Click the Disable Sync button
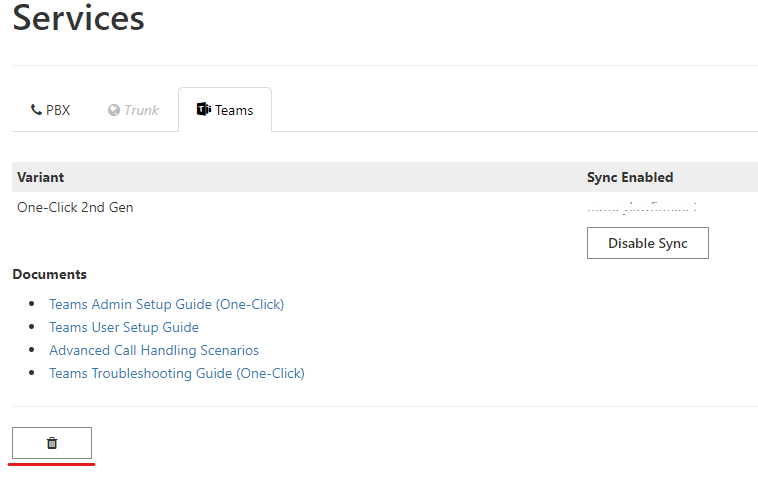 click(648, 243)
